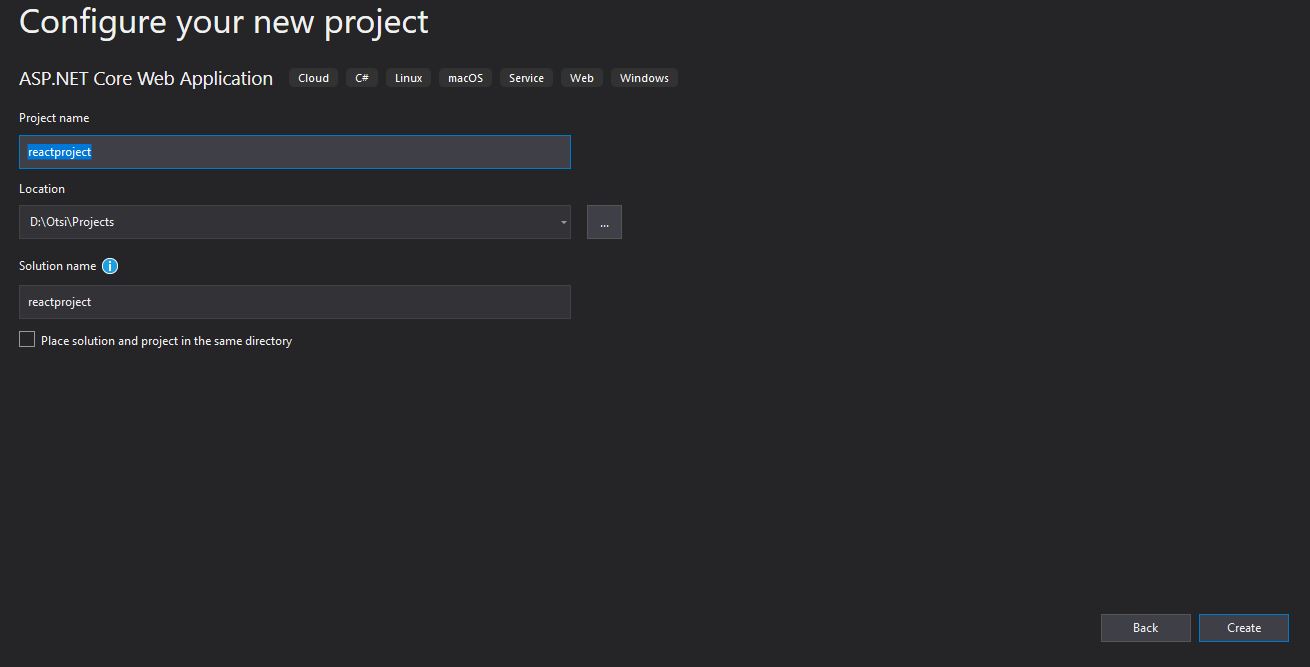
Task: Browse for location with the ellipsis button
Action: (x=604, y=222)
